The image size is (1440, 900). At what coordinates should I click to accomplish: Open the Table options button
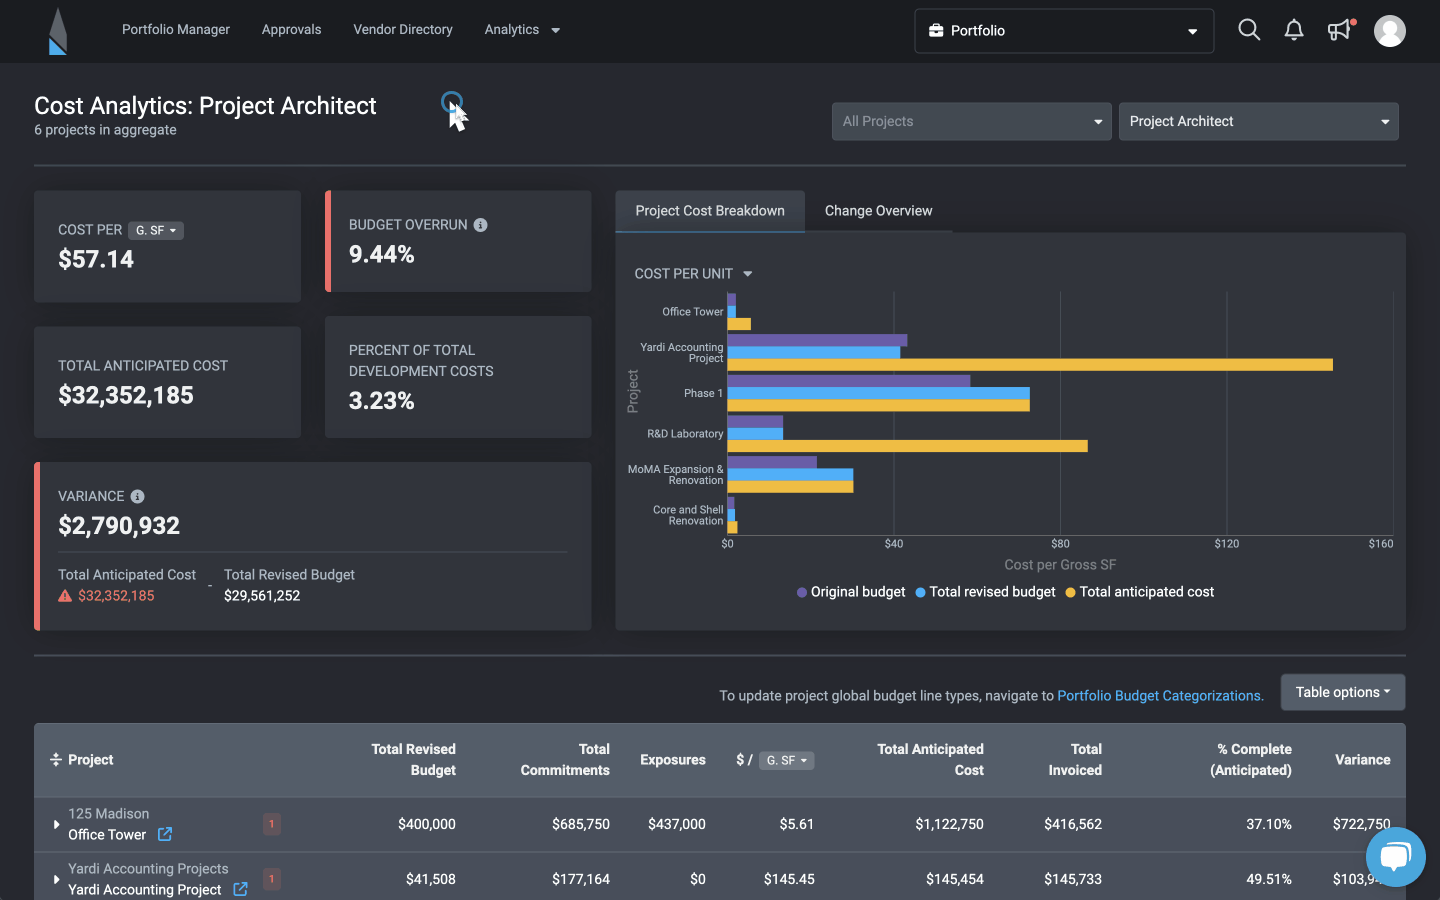point(1343,692)
